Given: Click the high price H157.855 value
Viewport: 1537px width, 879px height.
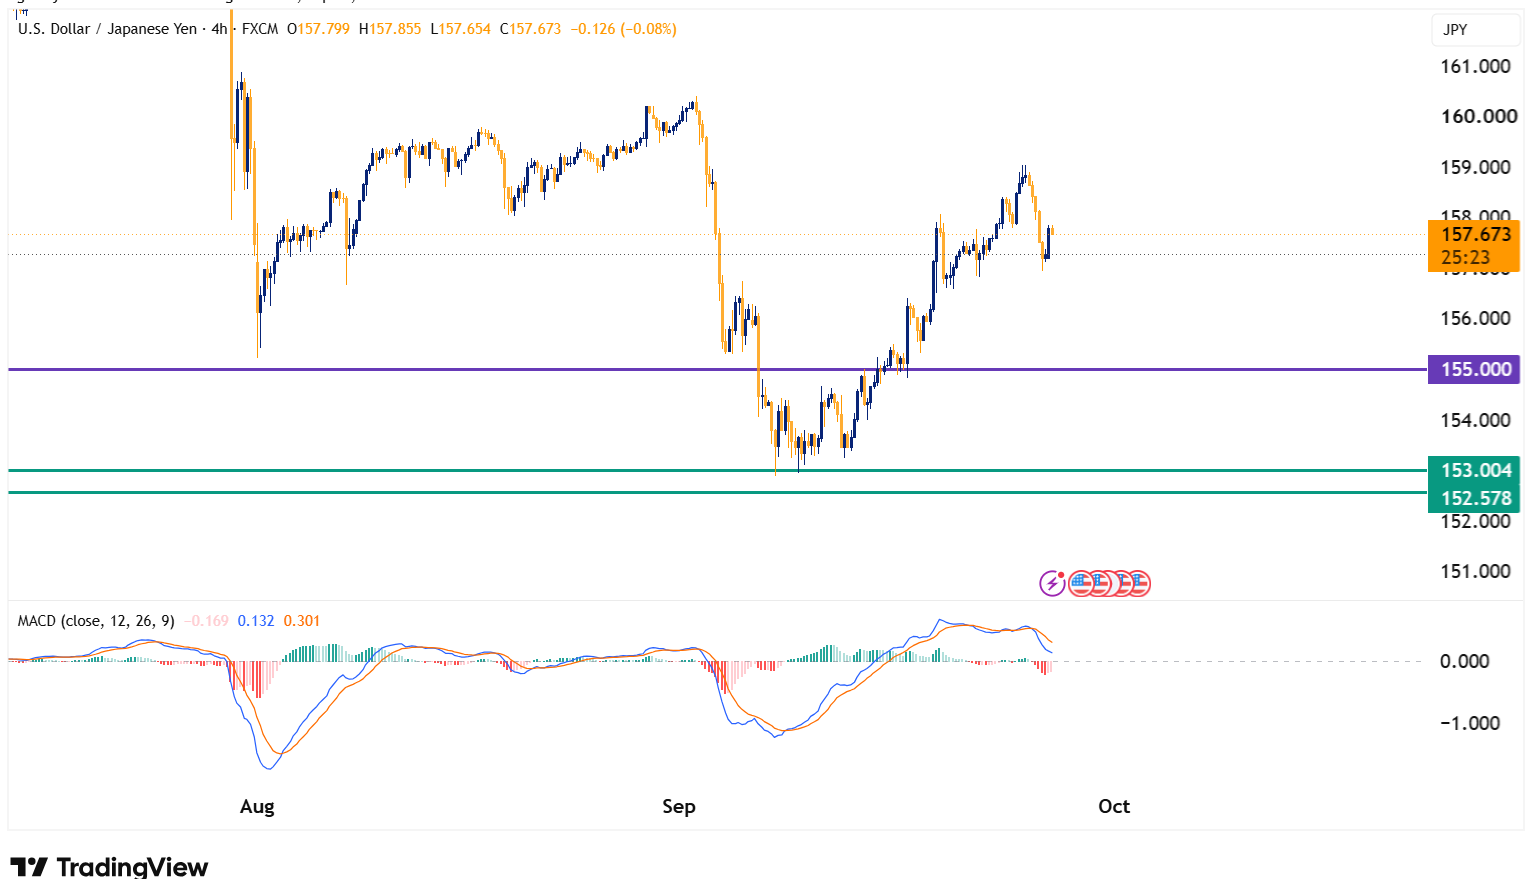Looking at the screenshot, I should tap(390, 29).
